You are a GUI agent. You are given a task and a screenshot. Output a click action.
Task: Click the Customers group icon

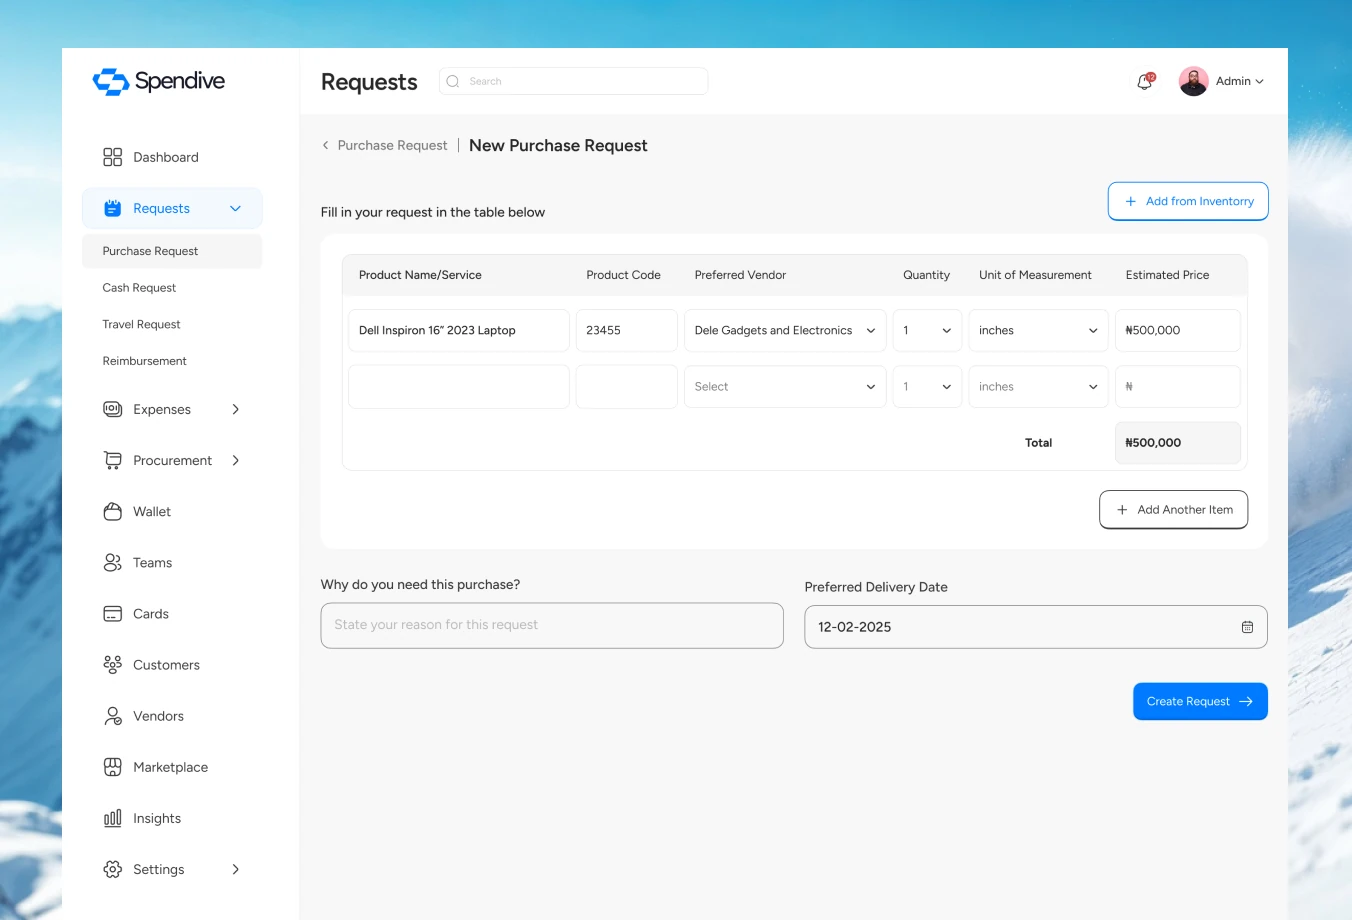[x=112, y=664]
